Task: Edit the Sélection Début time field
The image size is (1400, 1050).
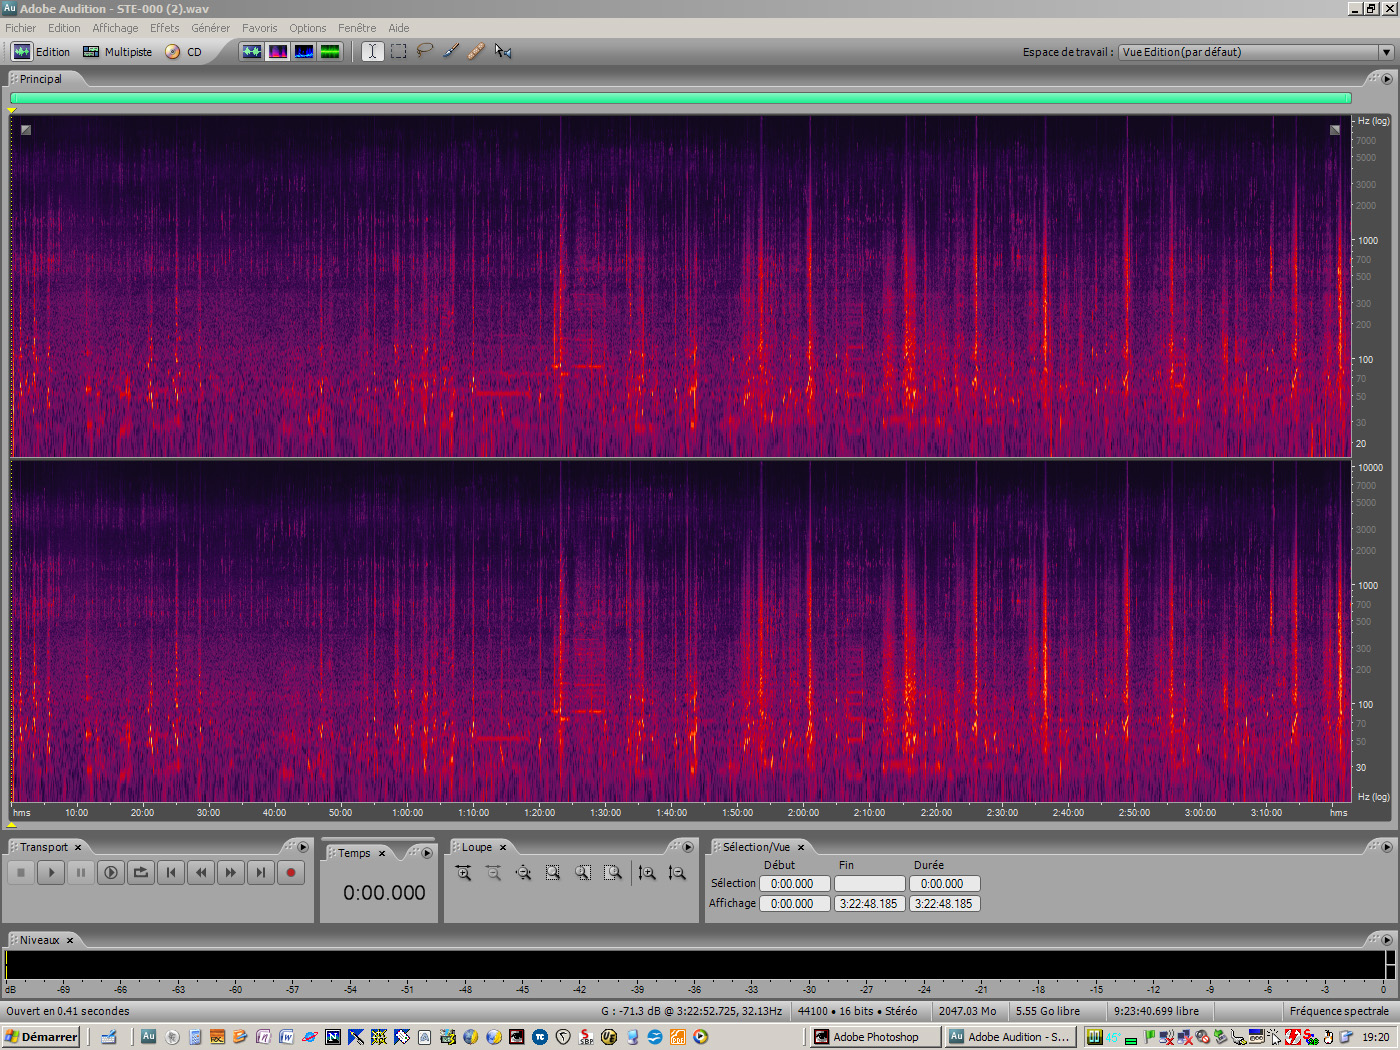Action: tap(794, 883)
